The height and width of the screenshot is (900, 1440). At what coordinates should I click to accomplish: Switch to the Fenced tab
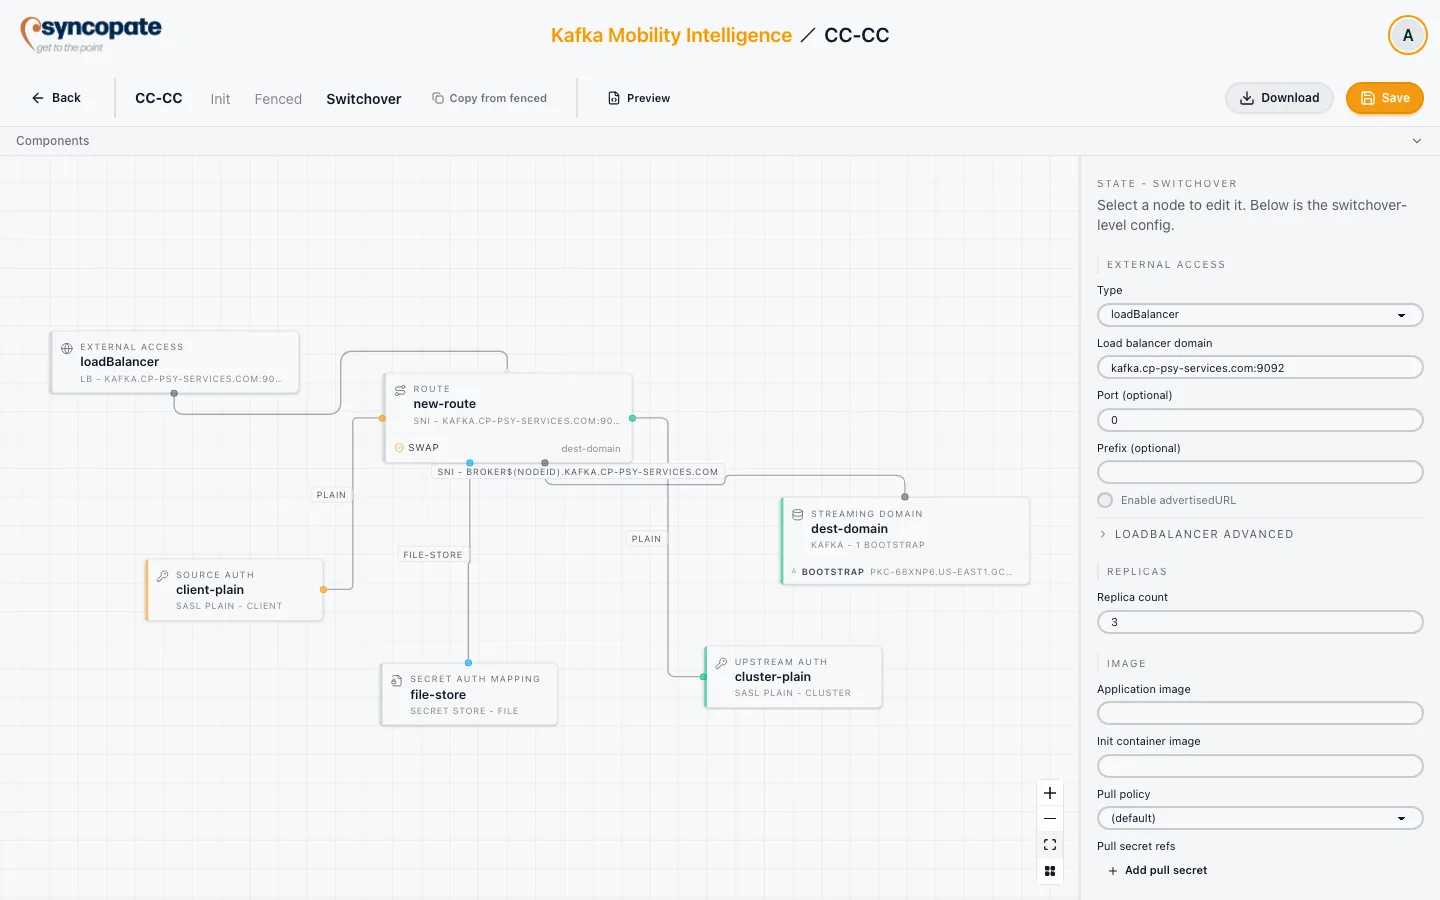(x=278, y=99)
